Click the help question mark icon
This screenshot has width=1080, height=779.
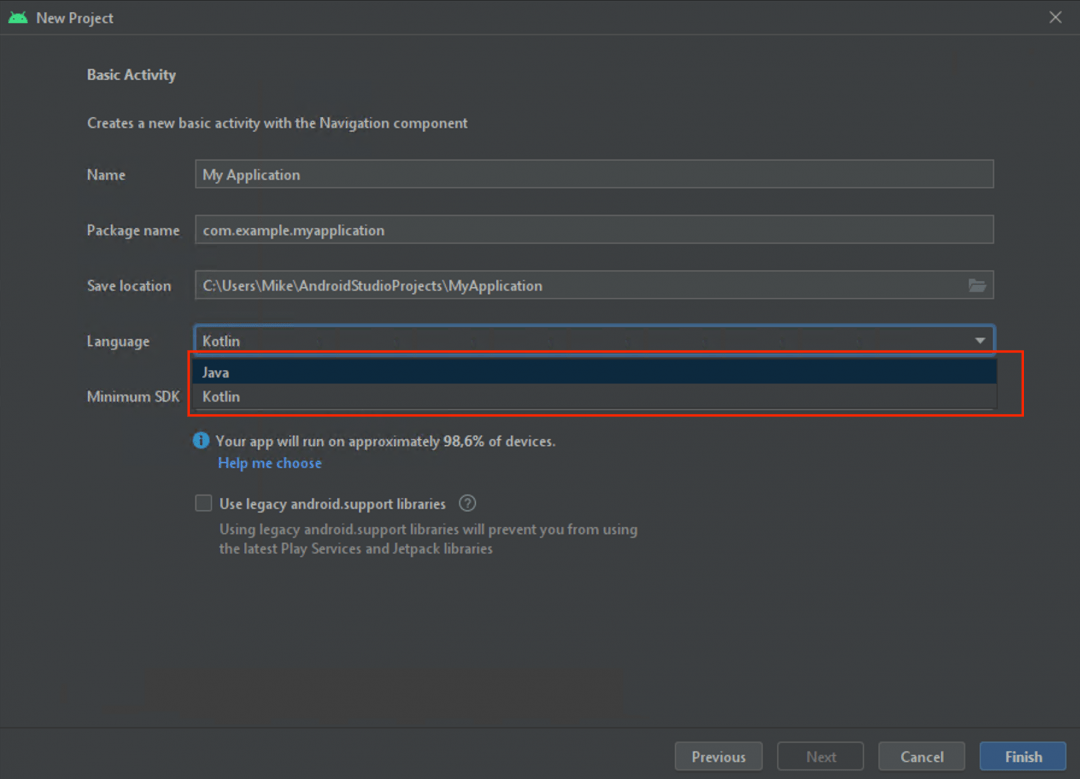point(467,504)
